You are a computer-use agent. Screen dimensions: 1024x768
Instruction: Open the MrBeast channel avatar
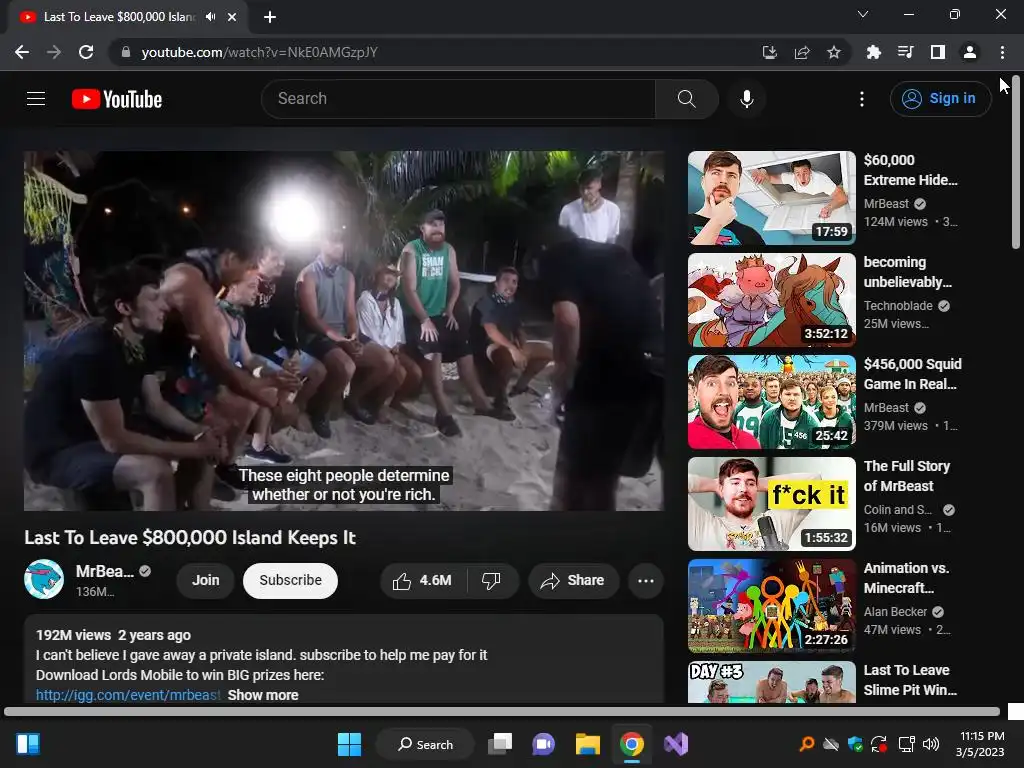pyautogui.click(x=44, y=579)
